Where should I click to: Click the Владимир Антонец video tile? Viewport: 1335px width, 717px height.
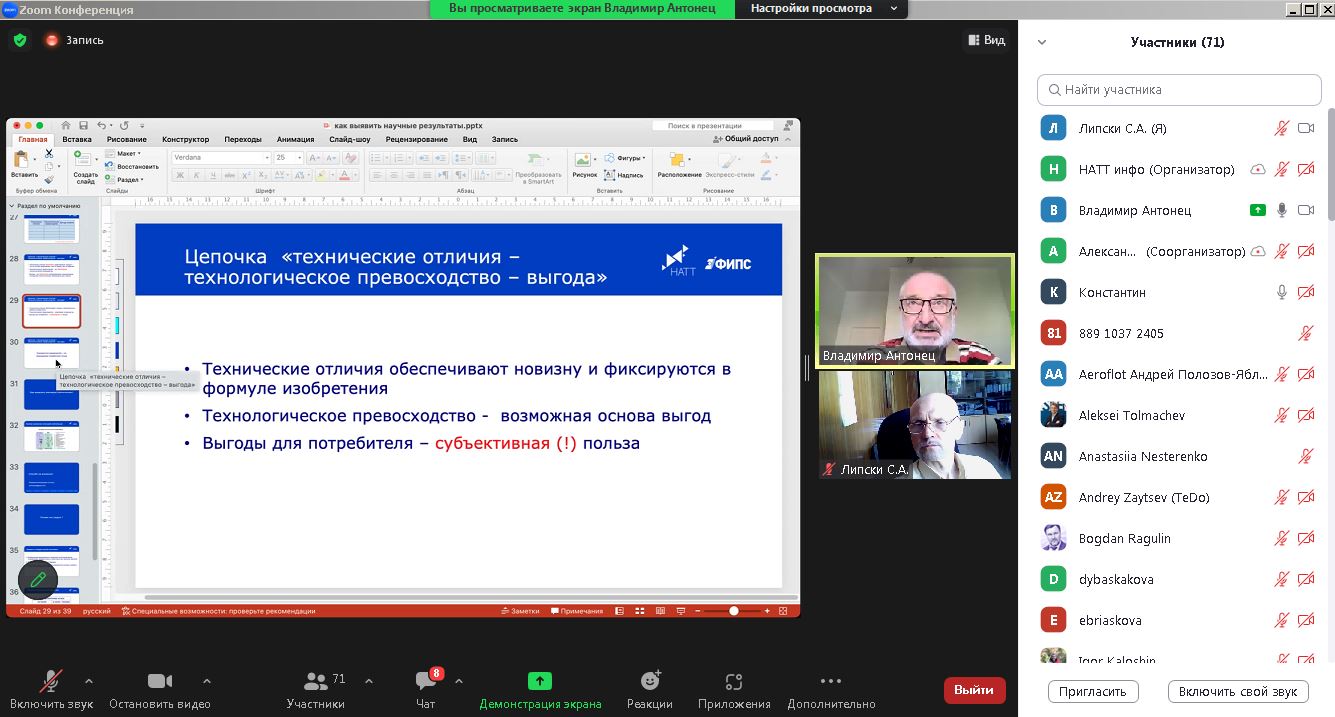pyautogui.click(x=915, y=310)
